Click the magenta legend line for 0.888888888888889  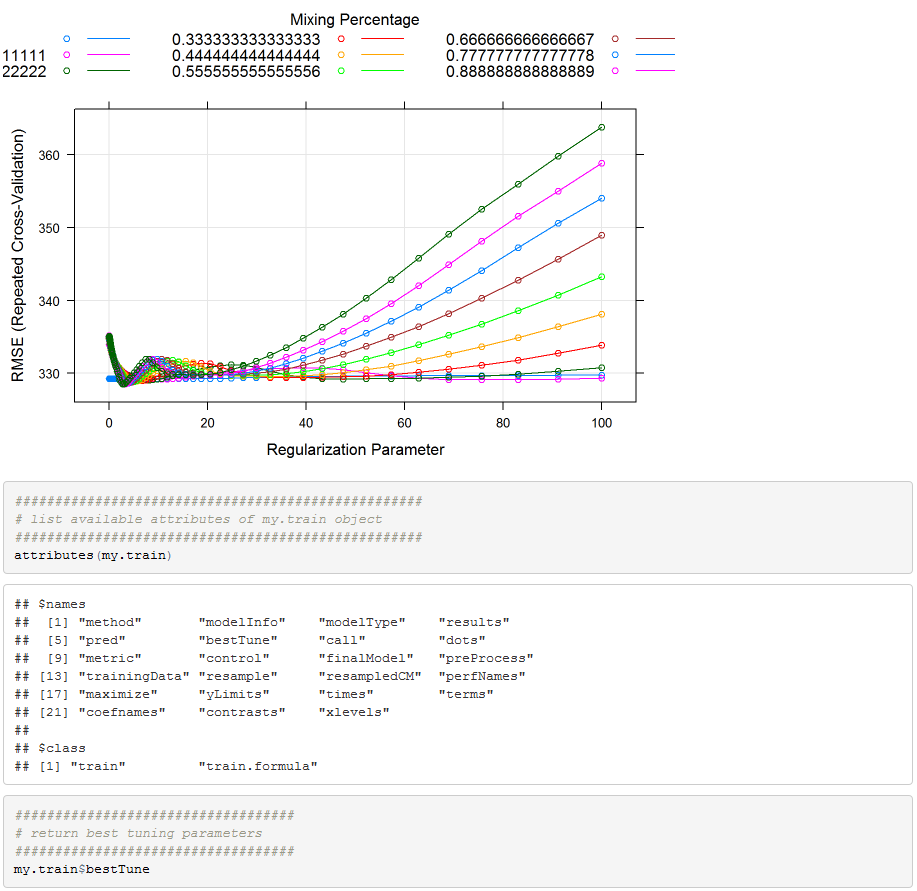pos(655,71)
